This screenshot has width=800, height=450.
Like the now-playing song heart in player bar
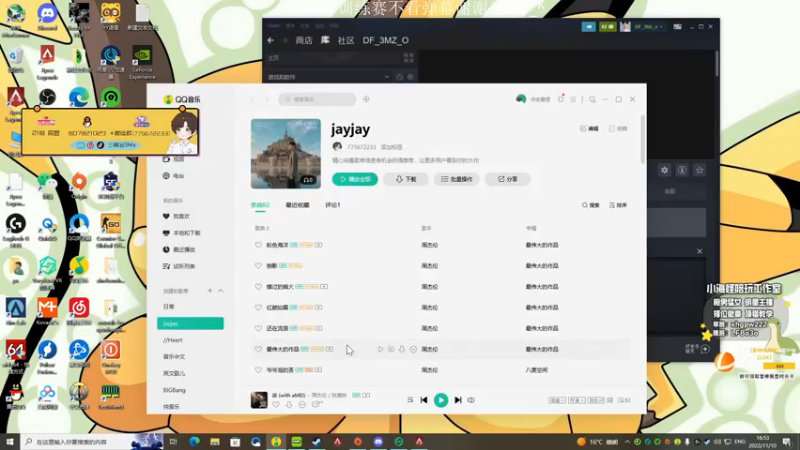276,405
